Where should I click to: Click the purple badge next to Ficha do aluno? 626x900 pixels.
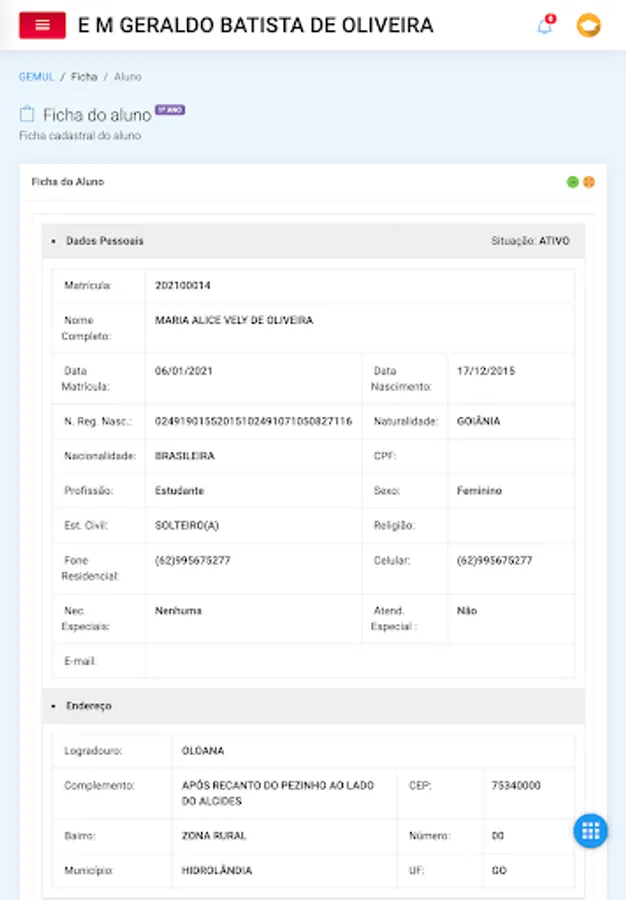click(x=170, y=110)
